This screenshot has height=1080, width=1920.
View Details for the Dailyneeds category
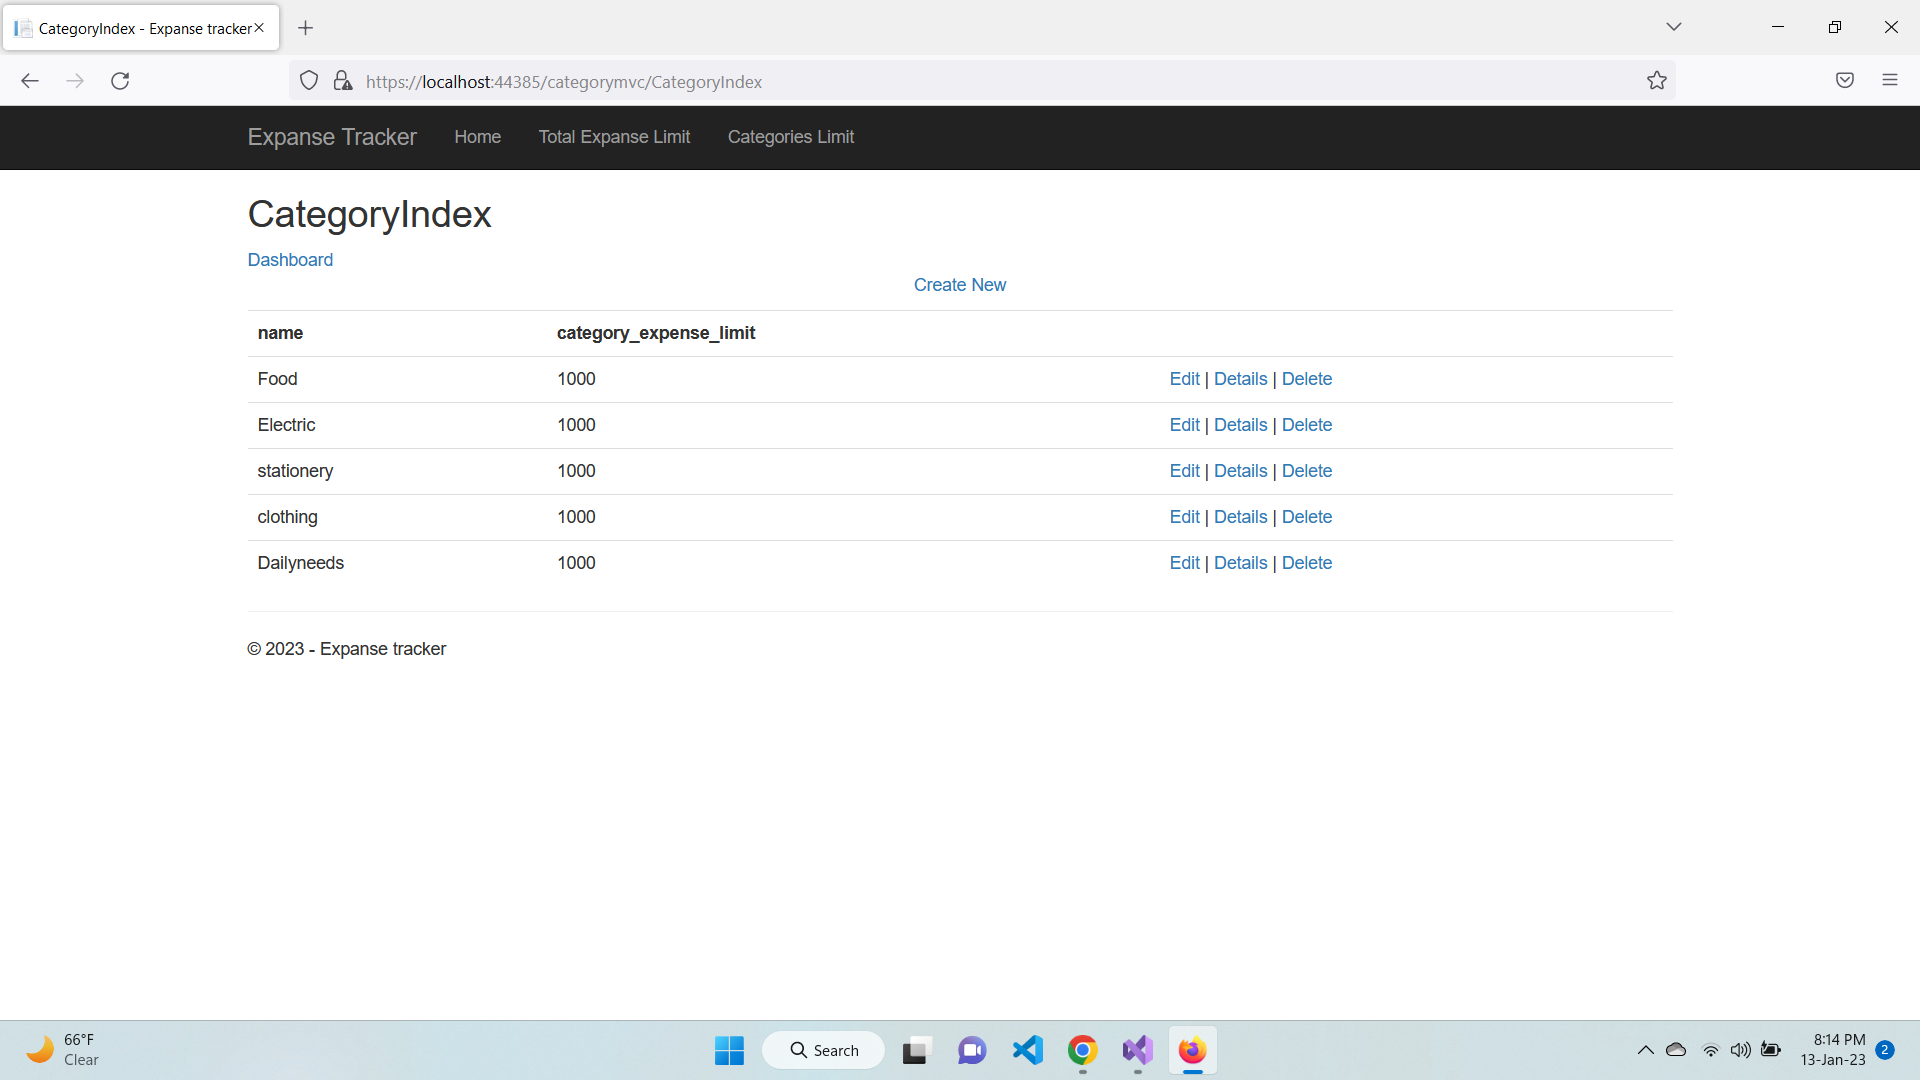pyautogui.click(x=1240, y=563)
